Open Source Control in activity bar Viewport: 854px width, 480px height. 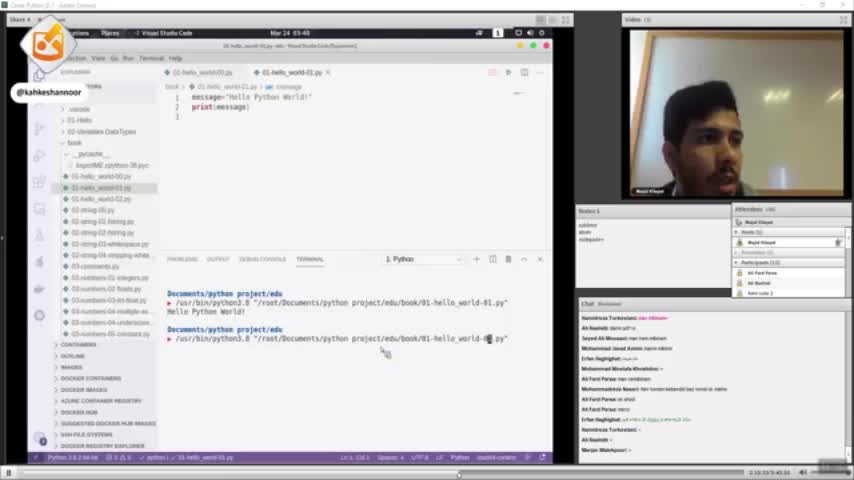tap(39, 129)
